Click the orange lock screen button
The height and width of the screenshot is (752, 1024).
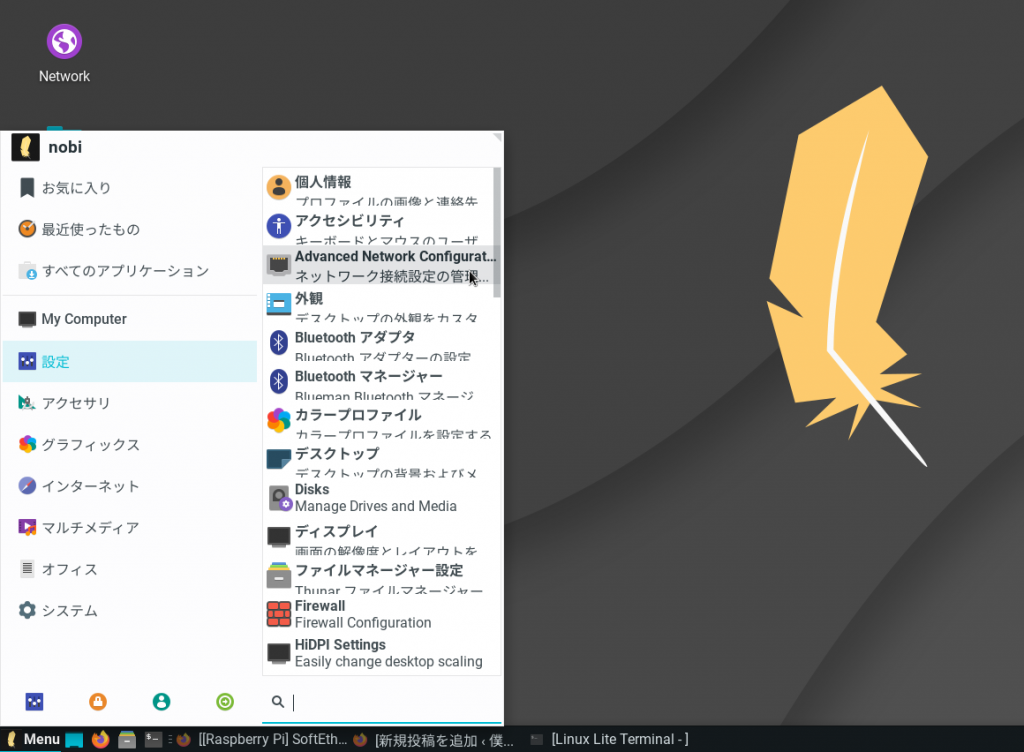(x=98, y=702)
